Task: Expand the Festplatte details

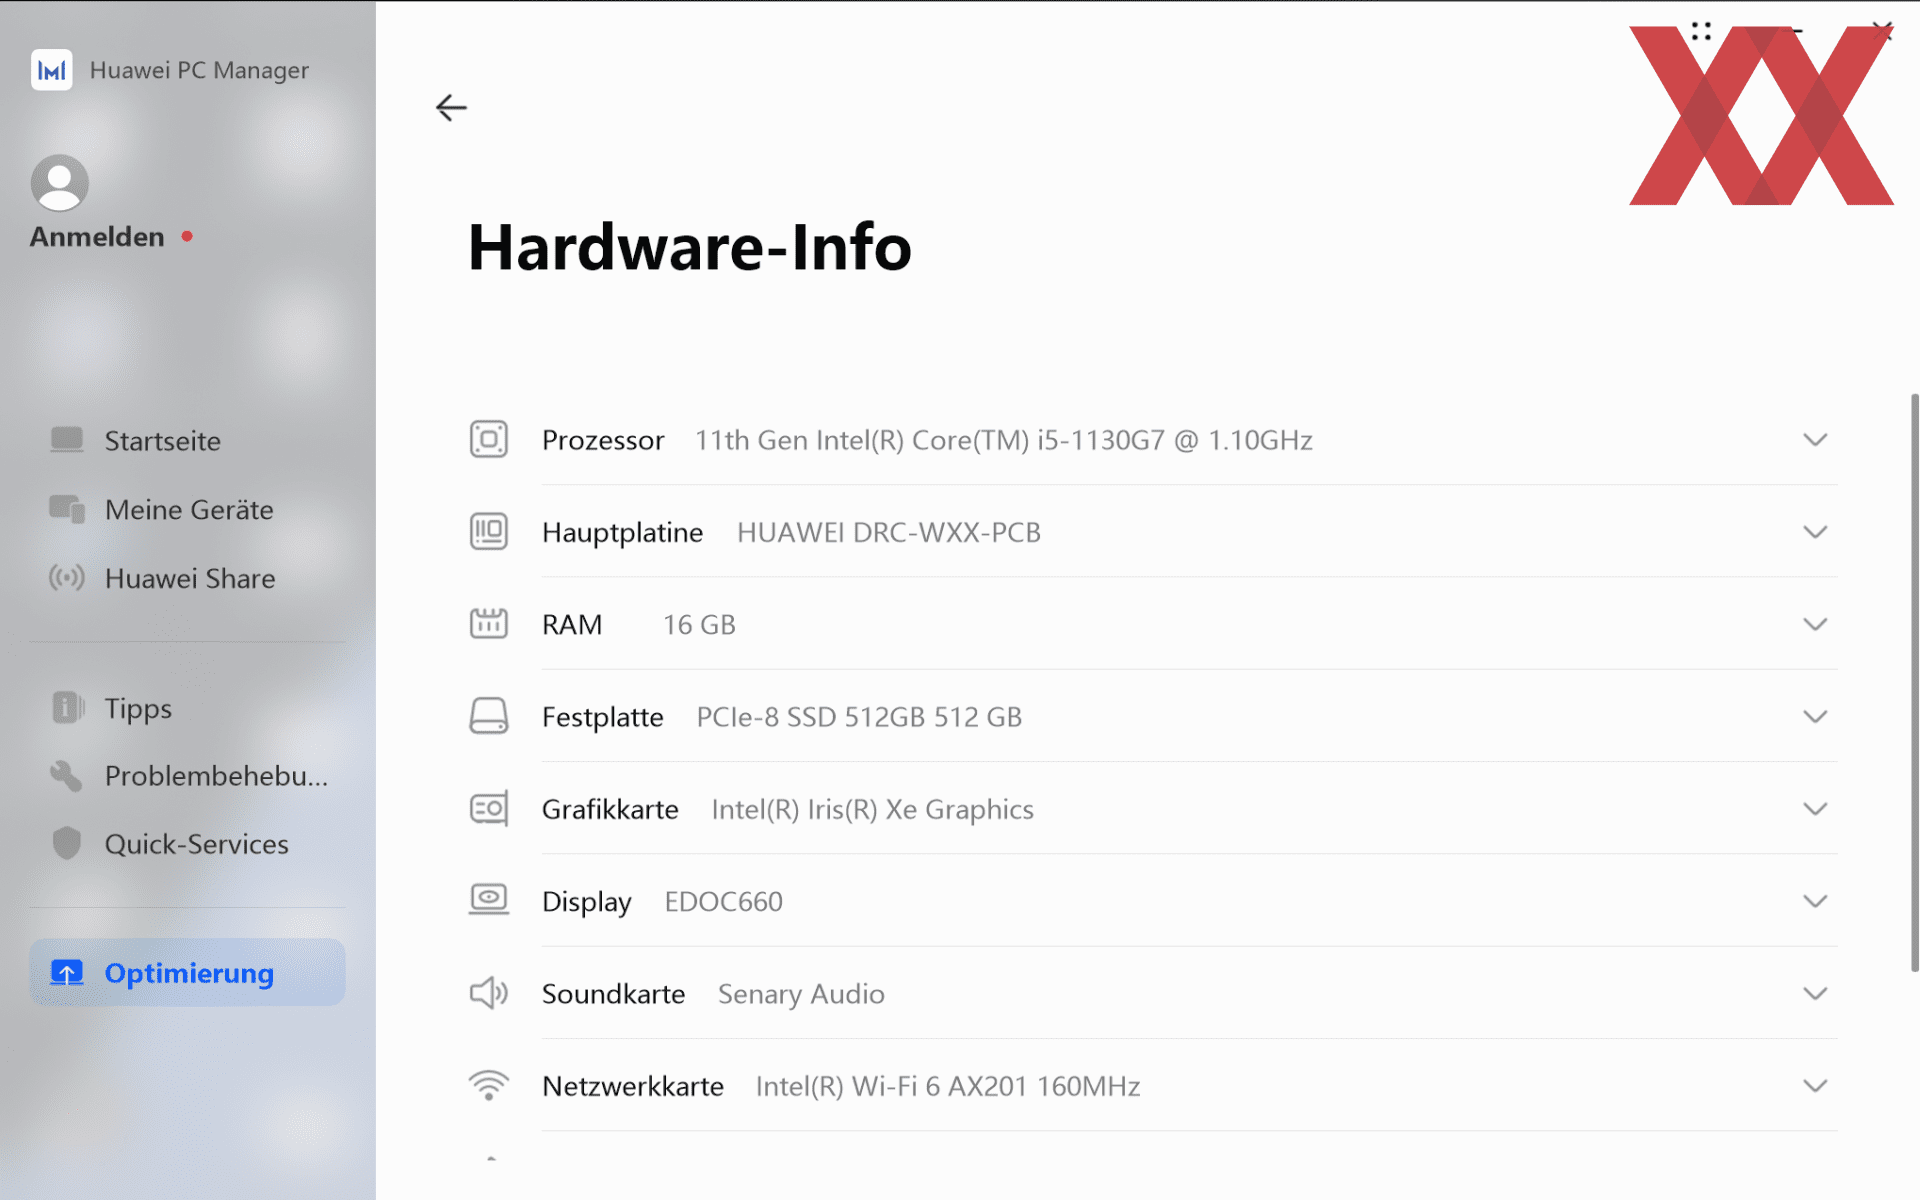Action: click(x=1815, y=716)
